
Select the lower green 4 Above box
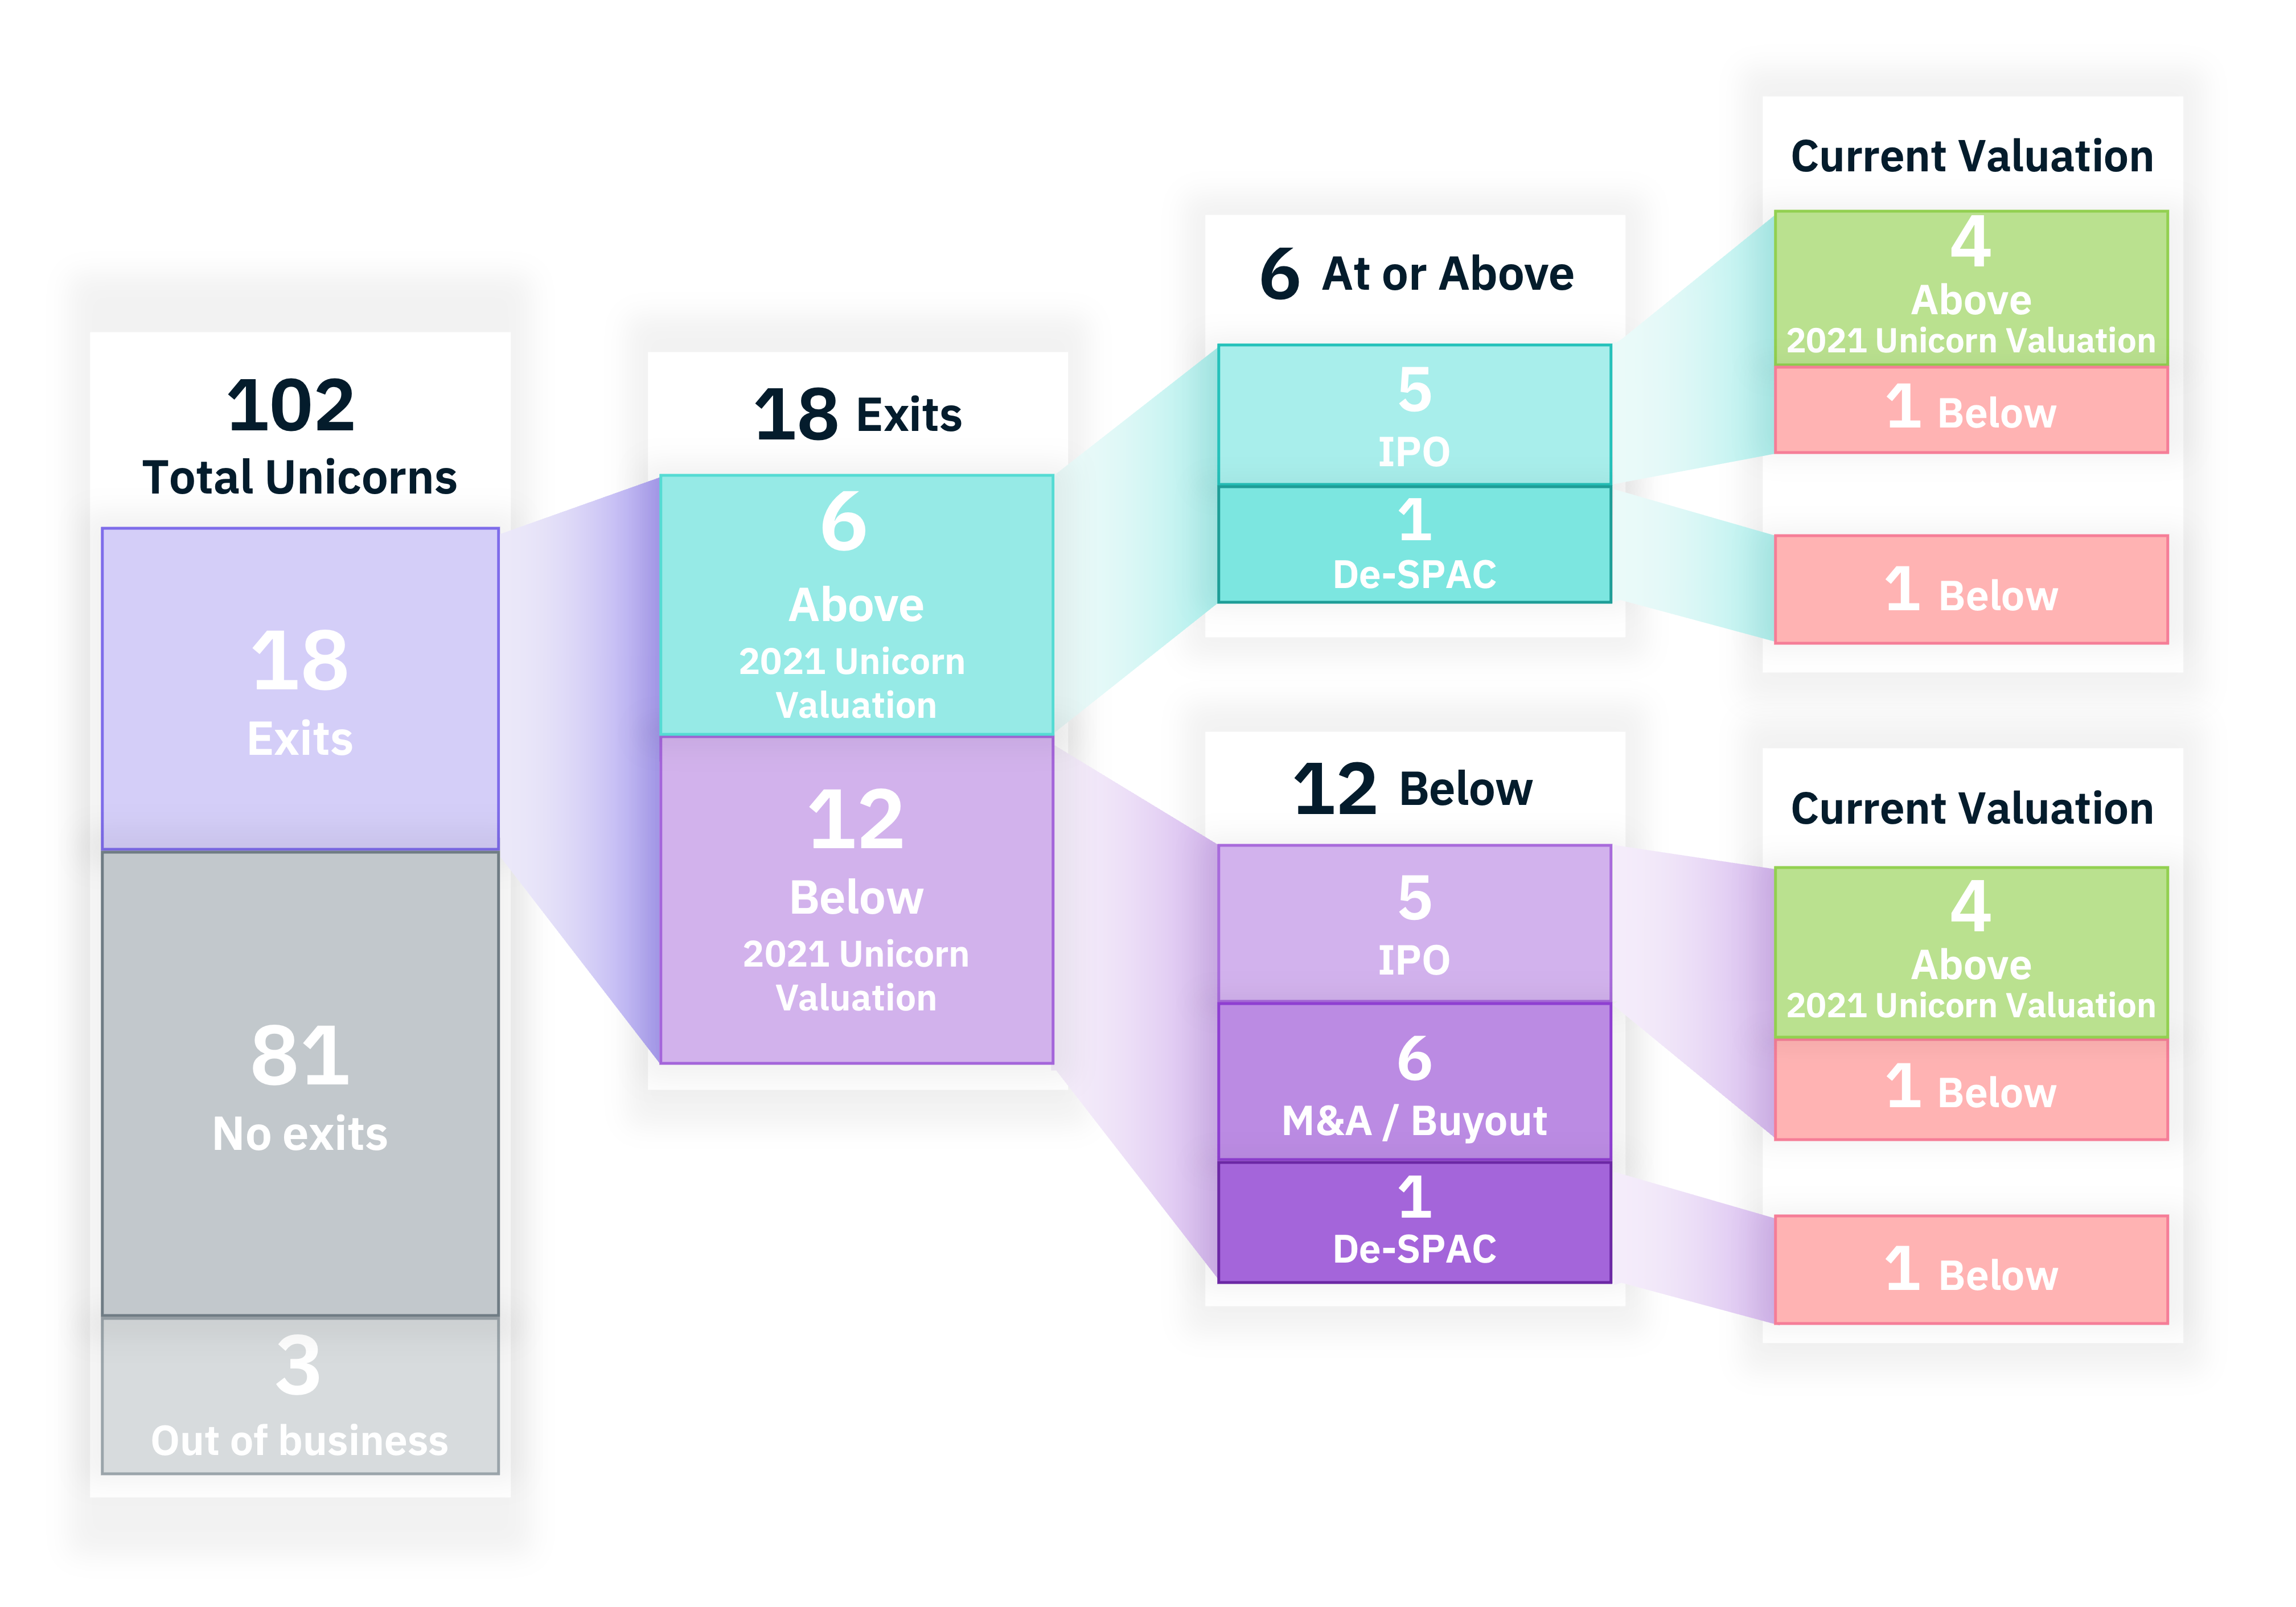(x=1971, y=953)
